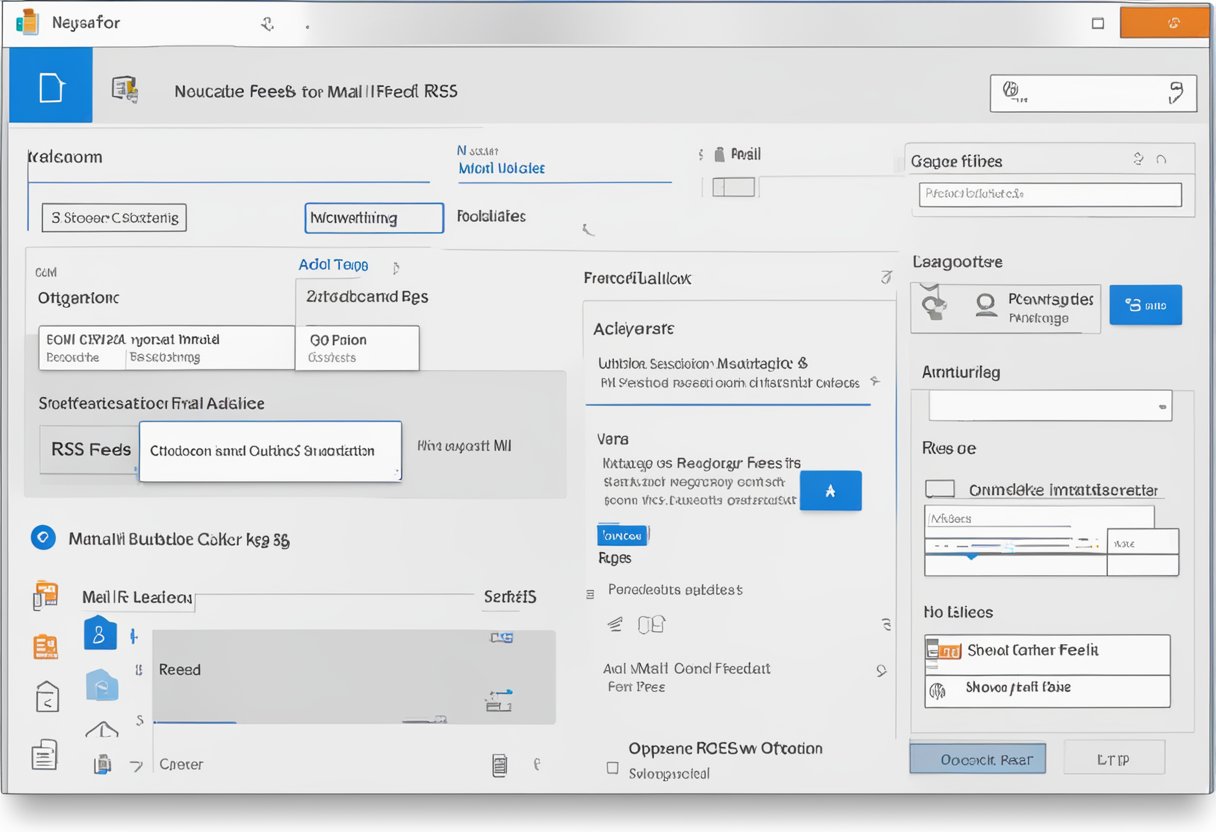1216x832 pixels.
Task: Toggle the blue owcoe switch above Fges
Action: [x=623, y=534]
